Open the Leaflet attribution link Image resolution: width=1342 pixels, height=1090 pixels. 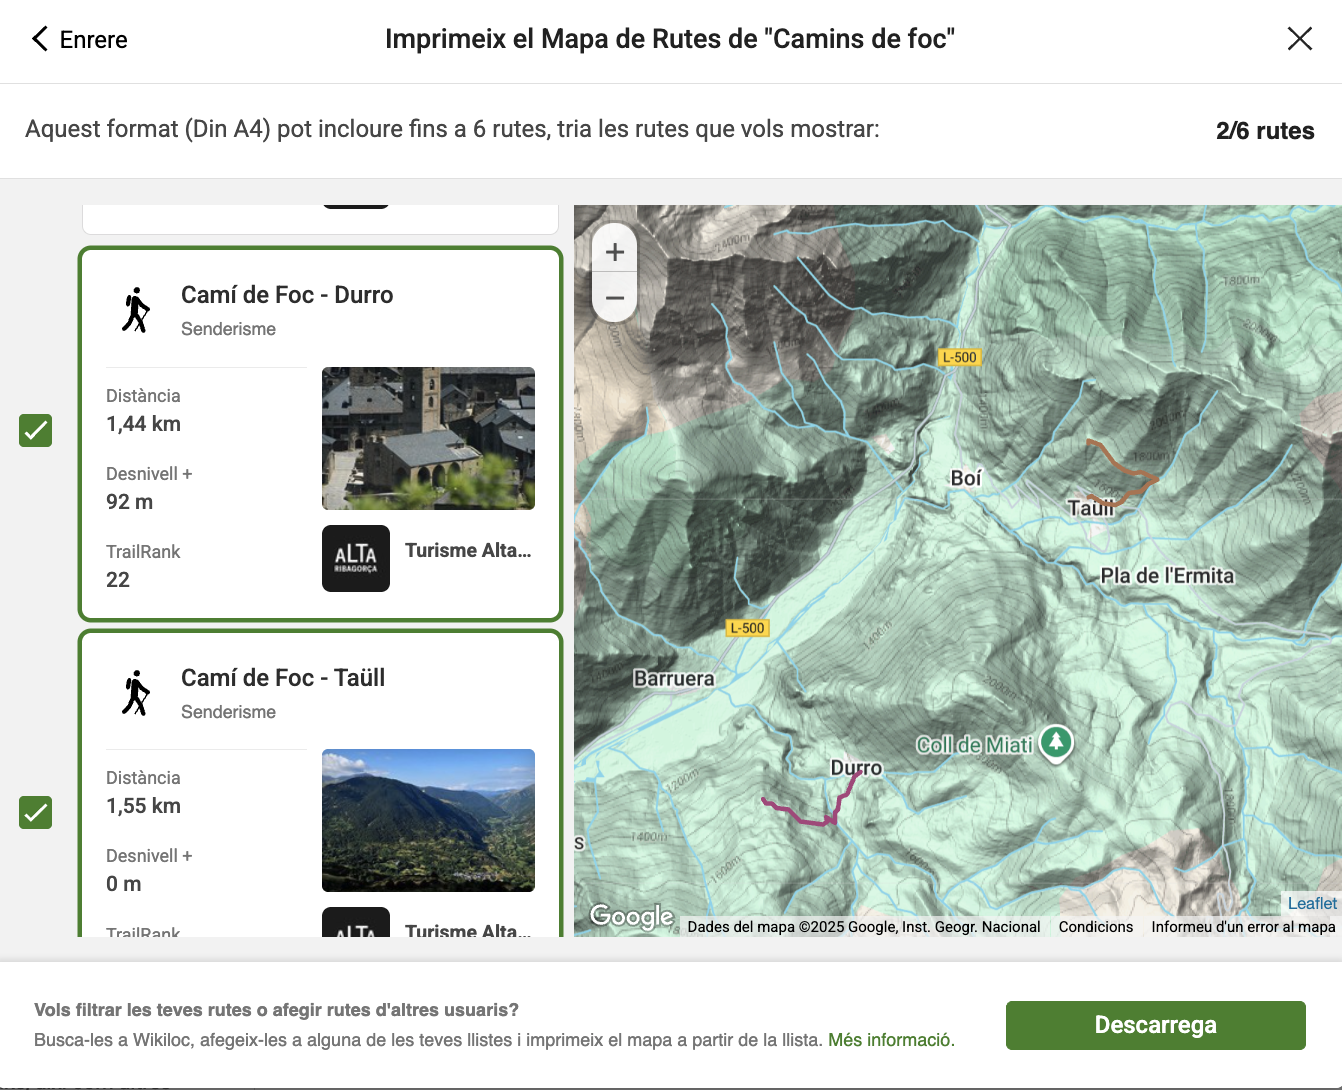pos(1312,903)
